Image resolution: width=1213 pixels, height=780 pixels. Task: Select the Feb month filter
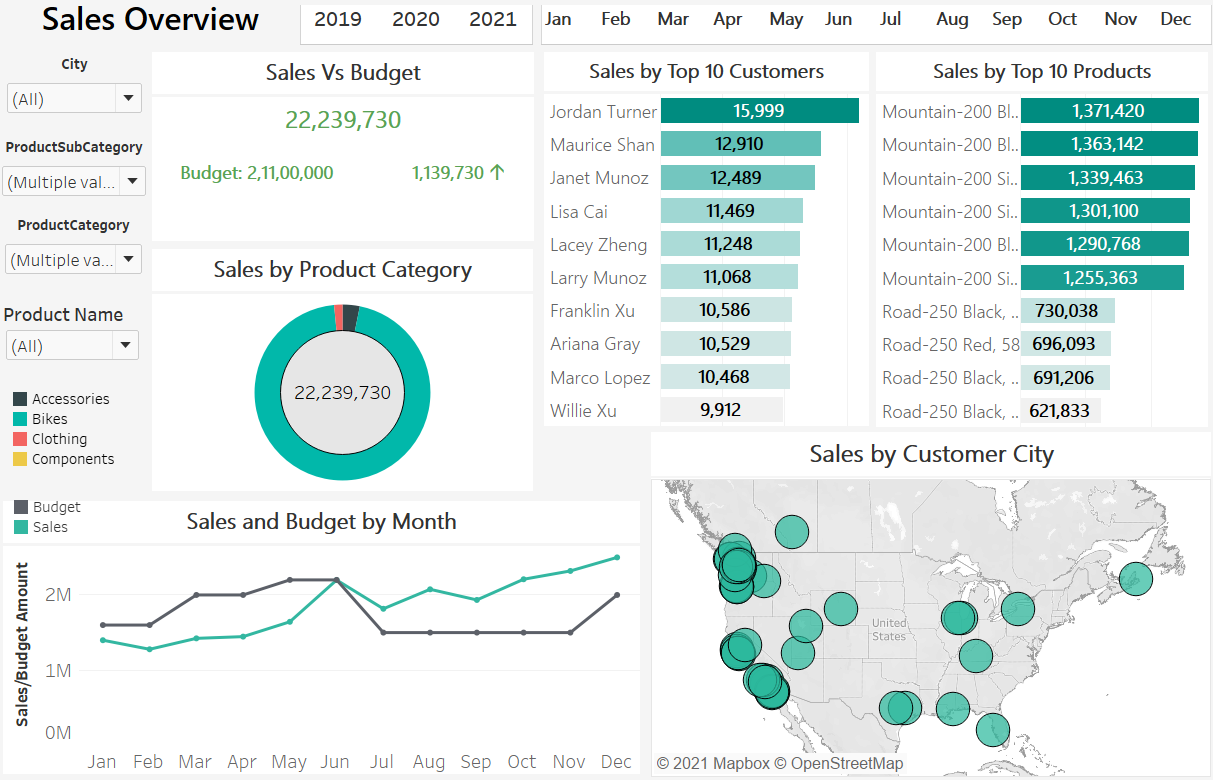click(x=616, y=19)
